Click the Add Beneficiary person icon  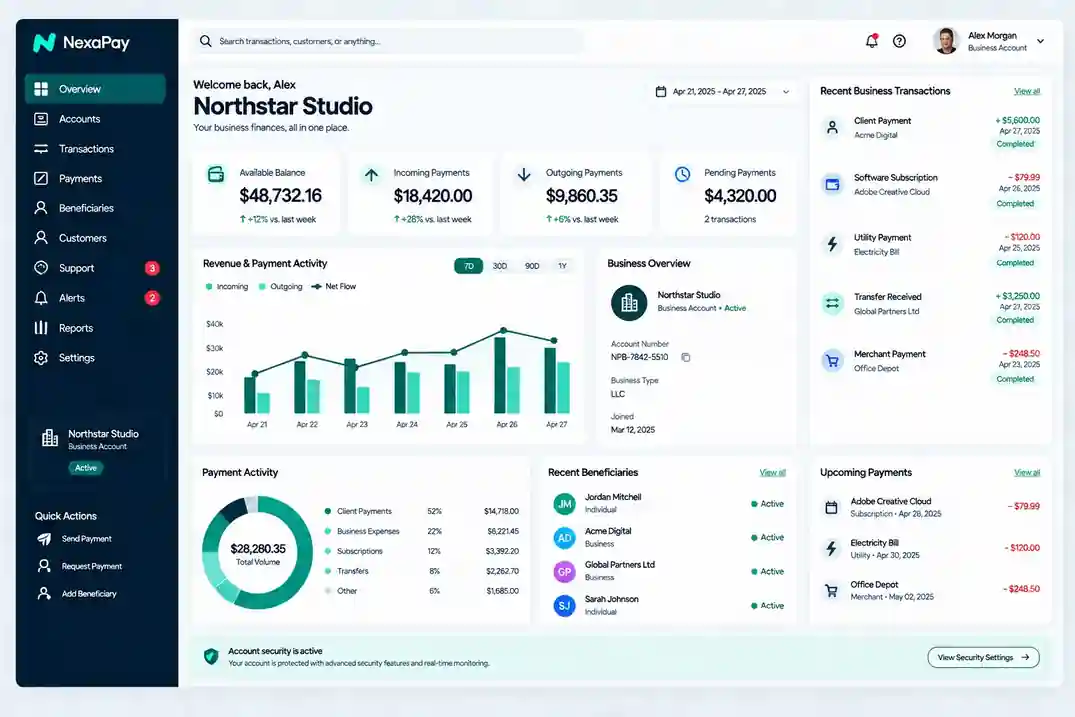[x=44, y=594]
